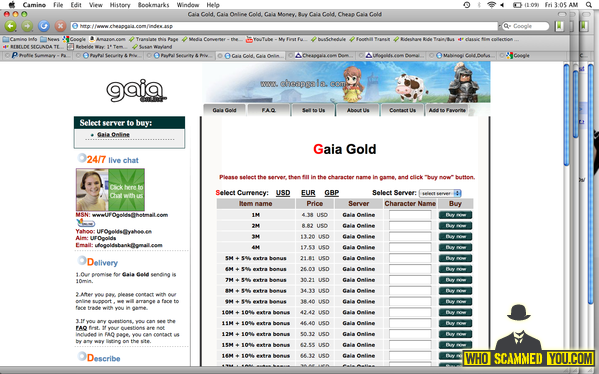599x374 pixels.
Task: Open the green bookmark icon beside the search box
Action: tap(559, 26)
